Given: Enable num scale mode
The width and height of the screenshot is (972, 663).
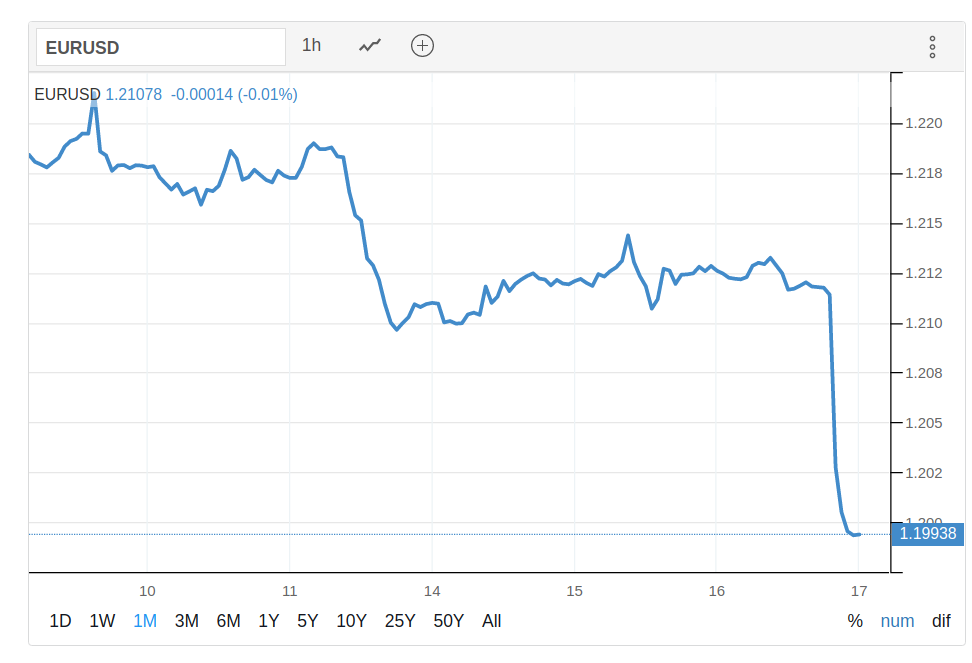Looking at the screenshot, I should pyautogui.click(x=897, y=621).
